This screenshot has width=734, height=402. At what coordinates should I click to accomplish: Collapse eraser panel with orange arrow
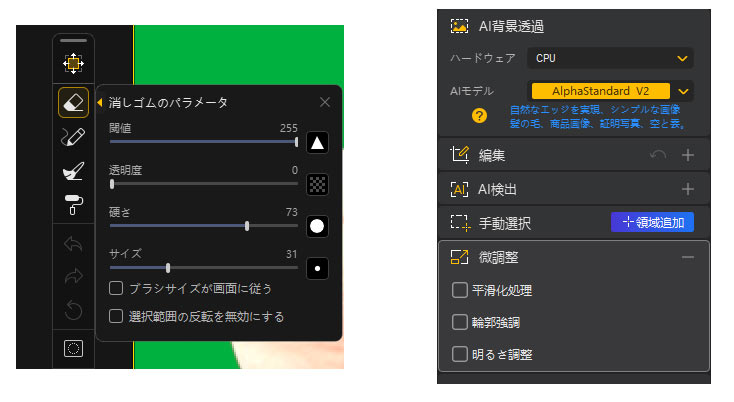(x=100, y=102)
